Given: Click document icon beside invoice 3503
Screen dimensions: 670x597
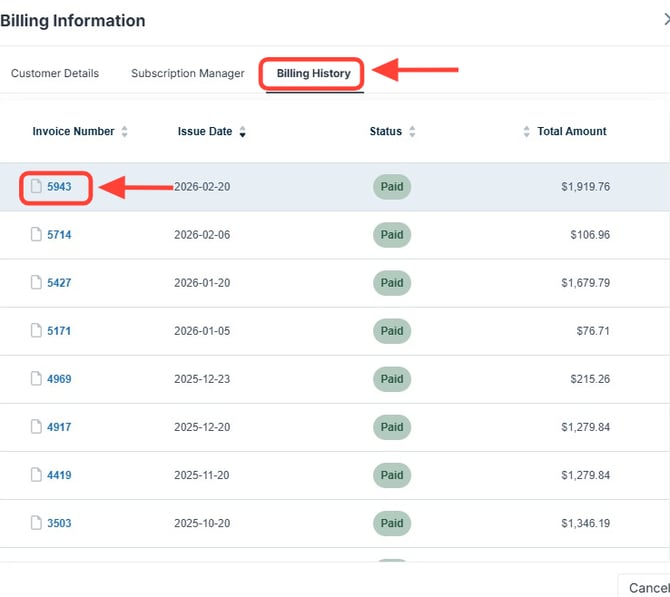Looking at the screenshot, I should point(36,523).
